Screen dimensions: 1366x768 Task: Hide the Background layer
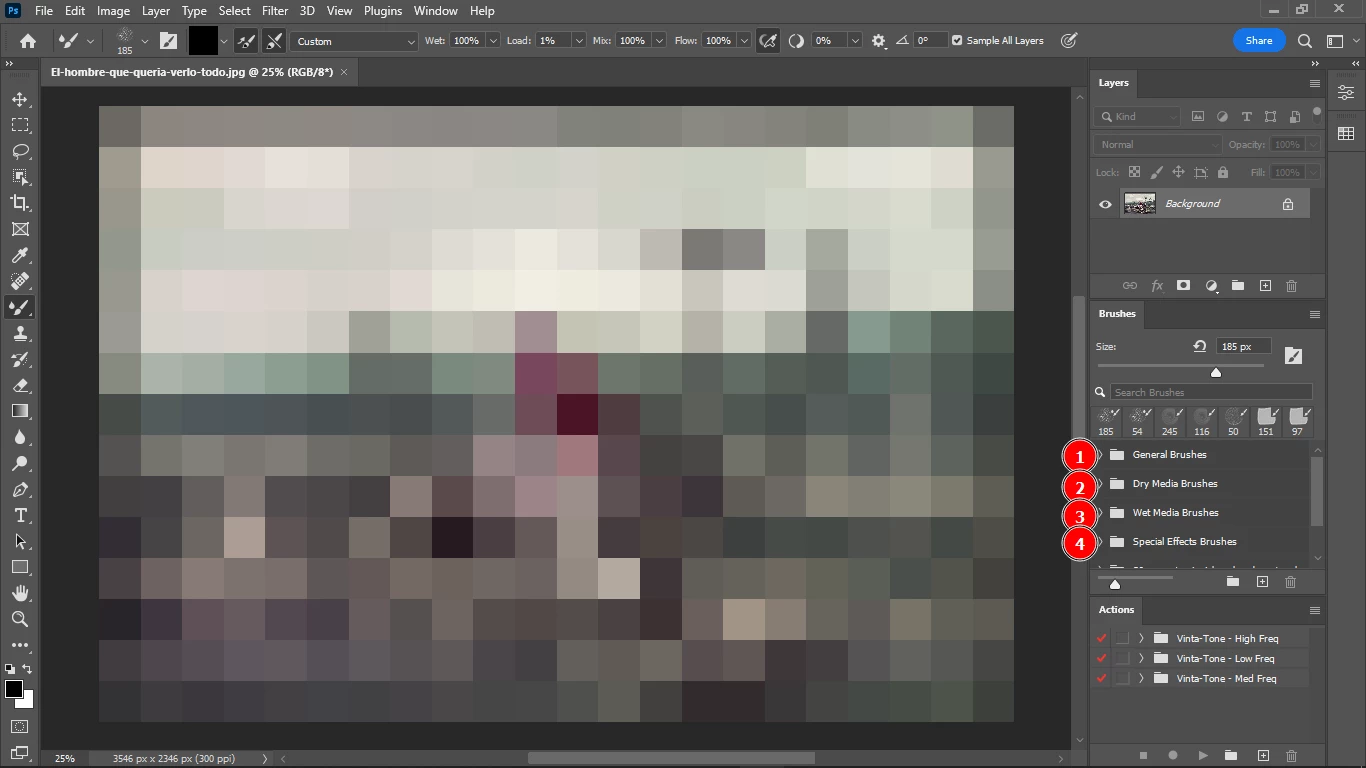click(x=1105, y=204)
